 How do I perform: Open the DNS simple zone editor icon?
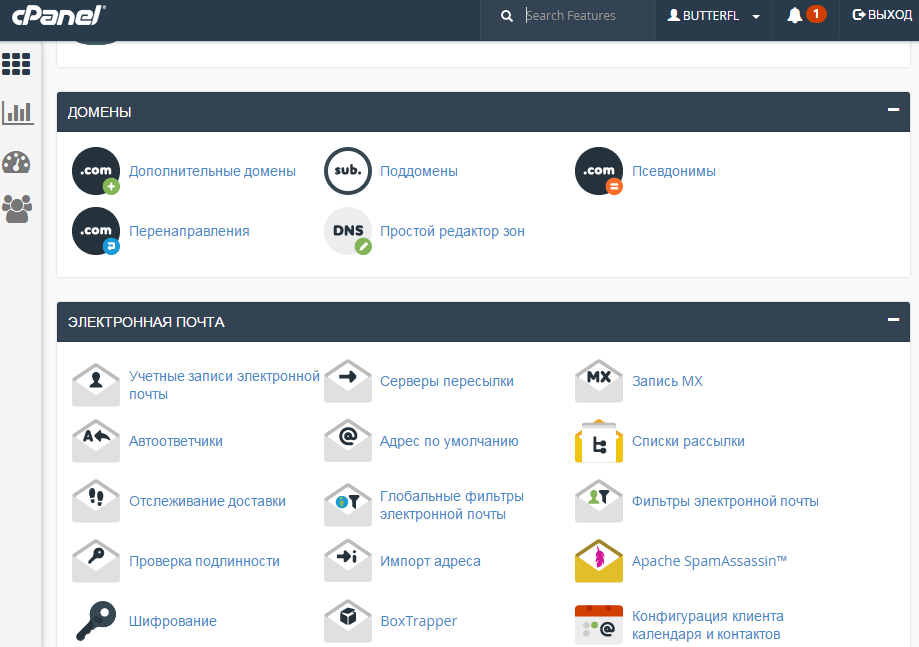click(x=348, y=231)
